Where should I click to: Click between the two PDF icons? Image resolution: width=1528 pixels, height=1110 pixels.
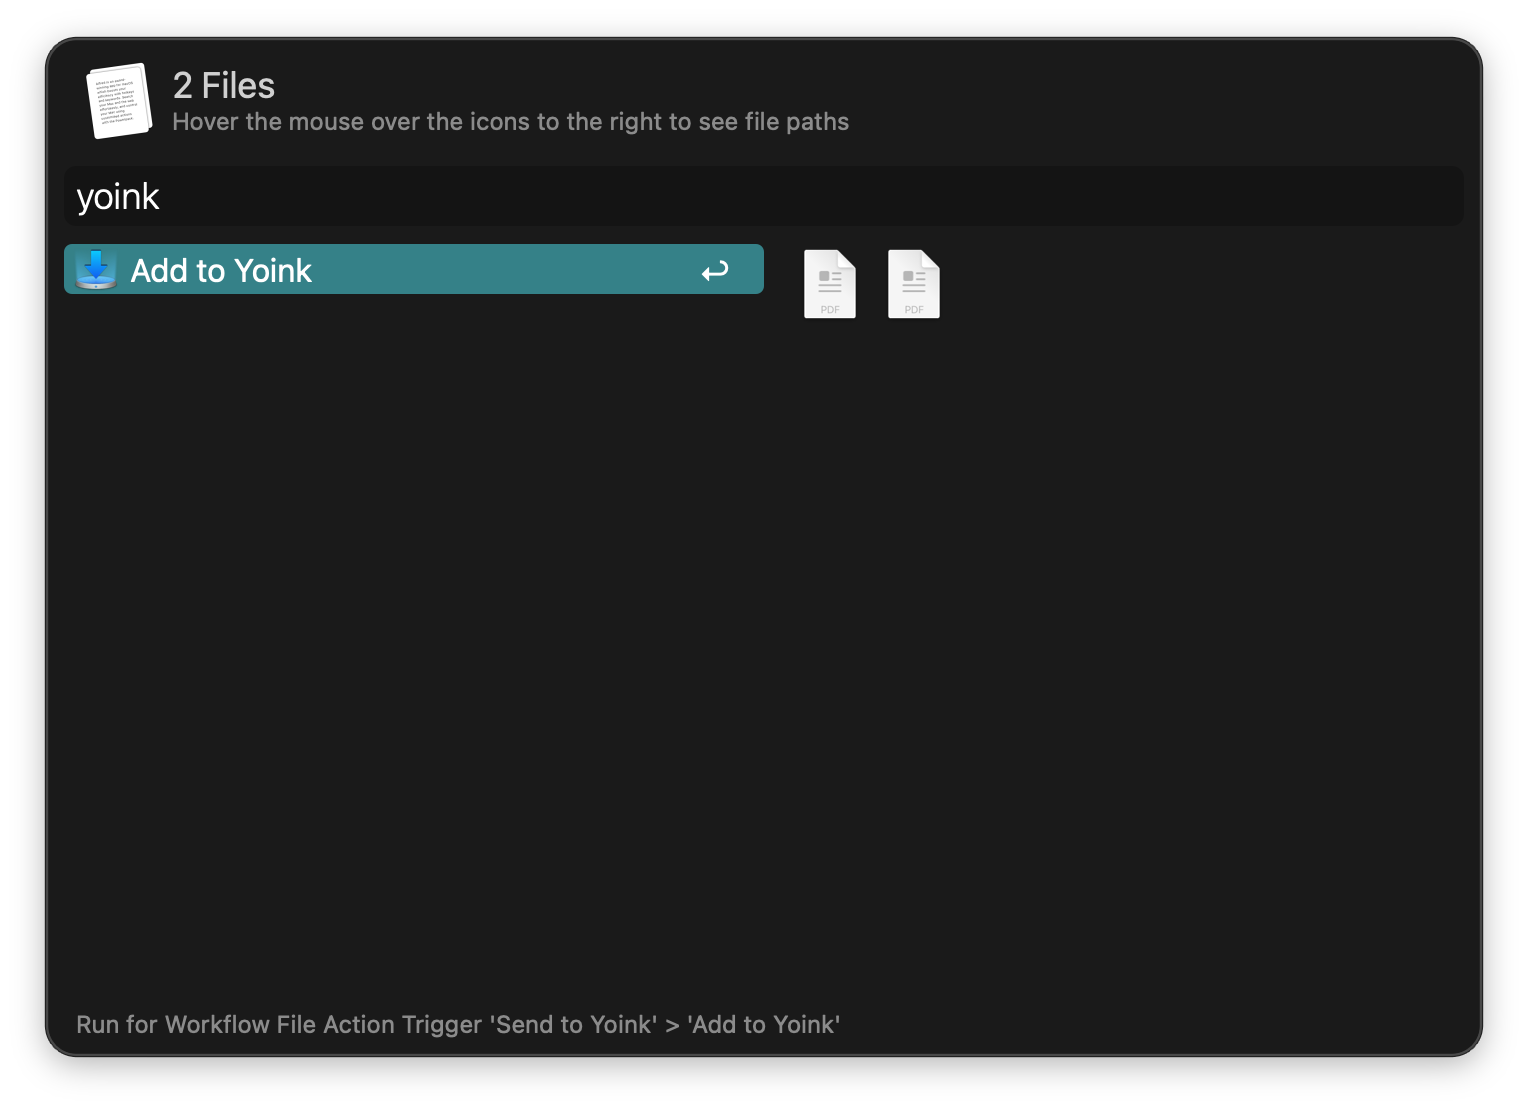point(871,283)
